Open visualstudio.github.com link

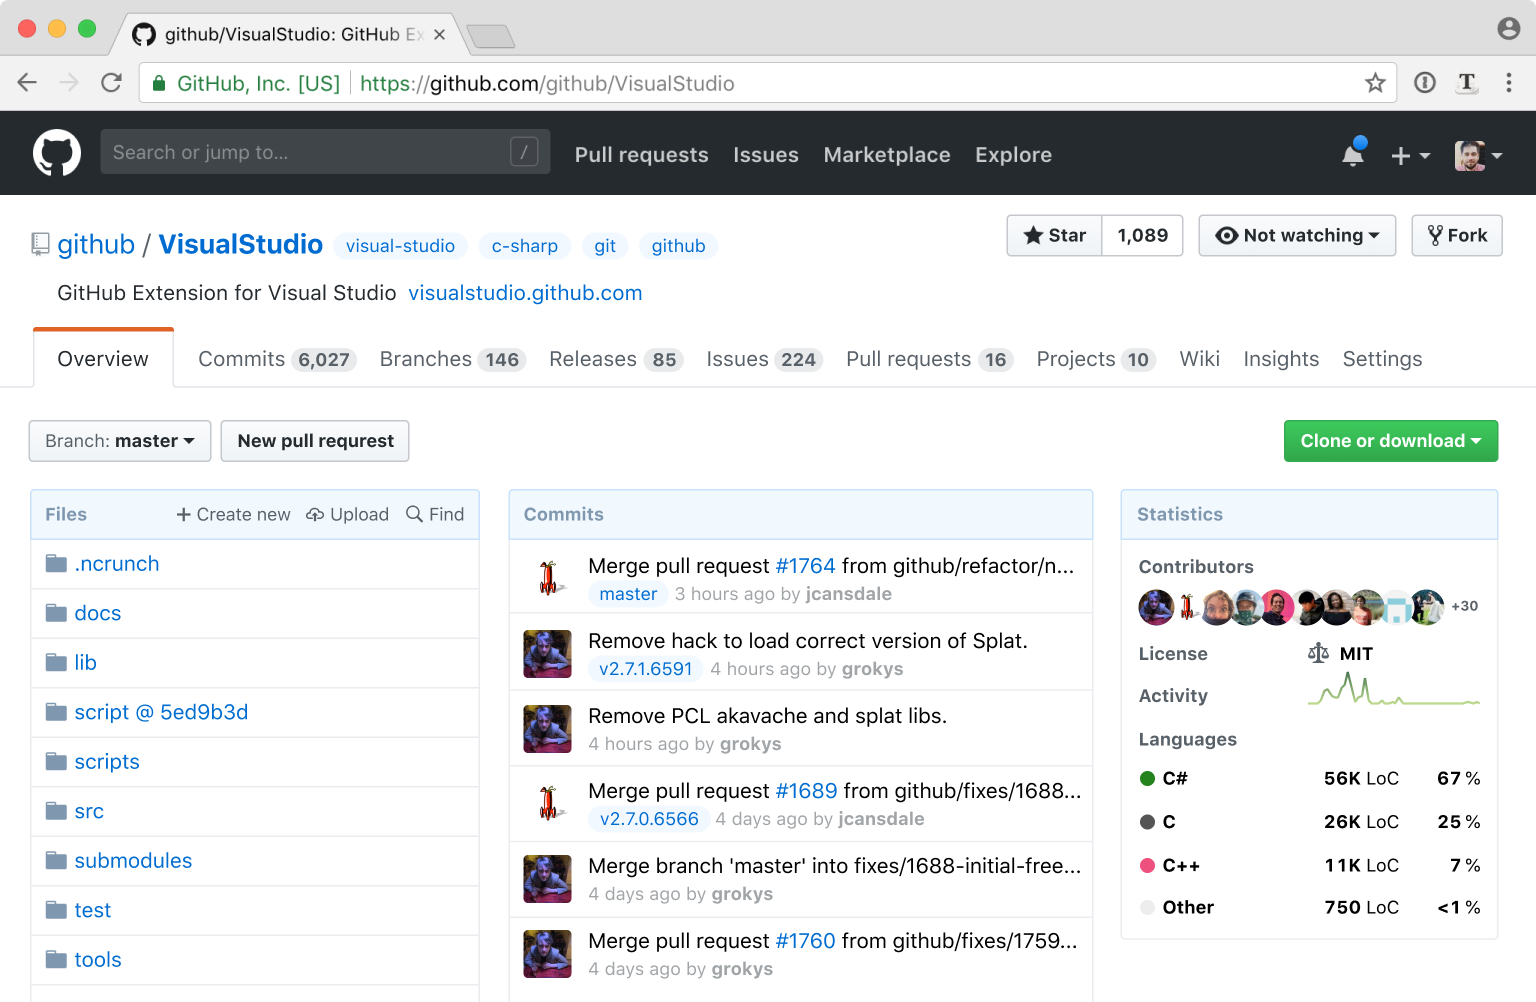click(525, 293)
